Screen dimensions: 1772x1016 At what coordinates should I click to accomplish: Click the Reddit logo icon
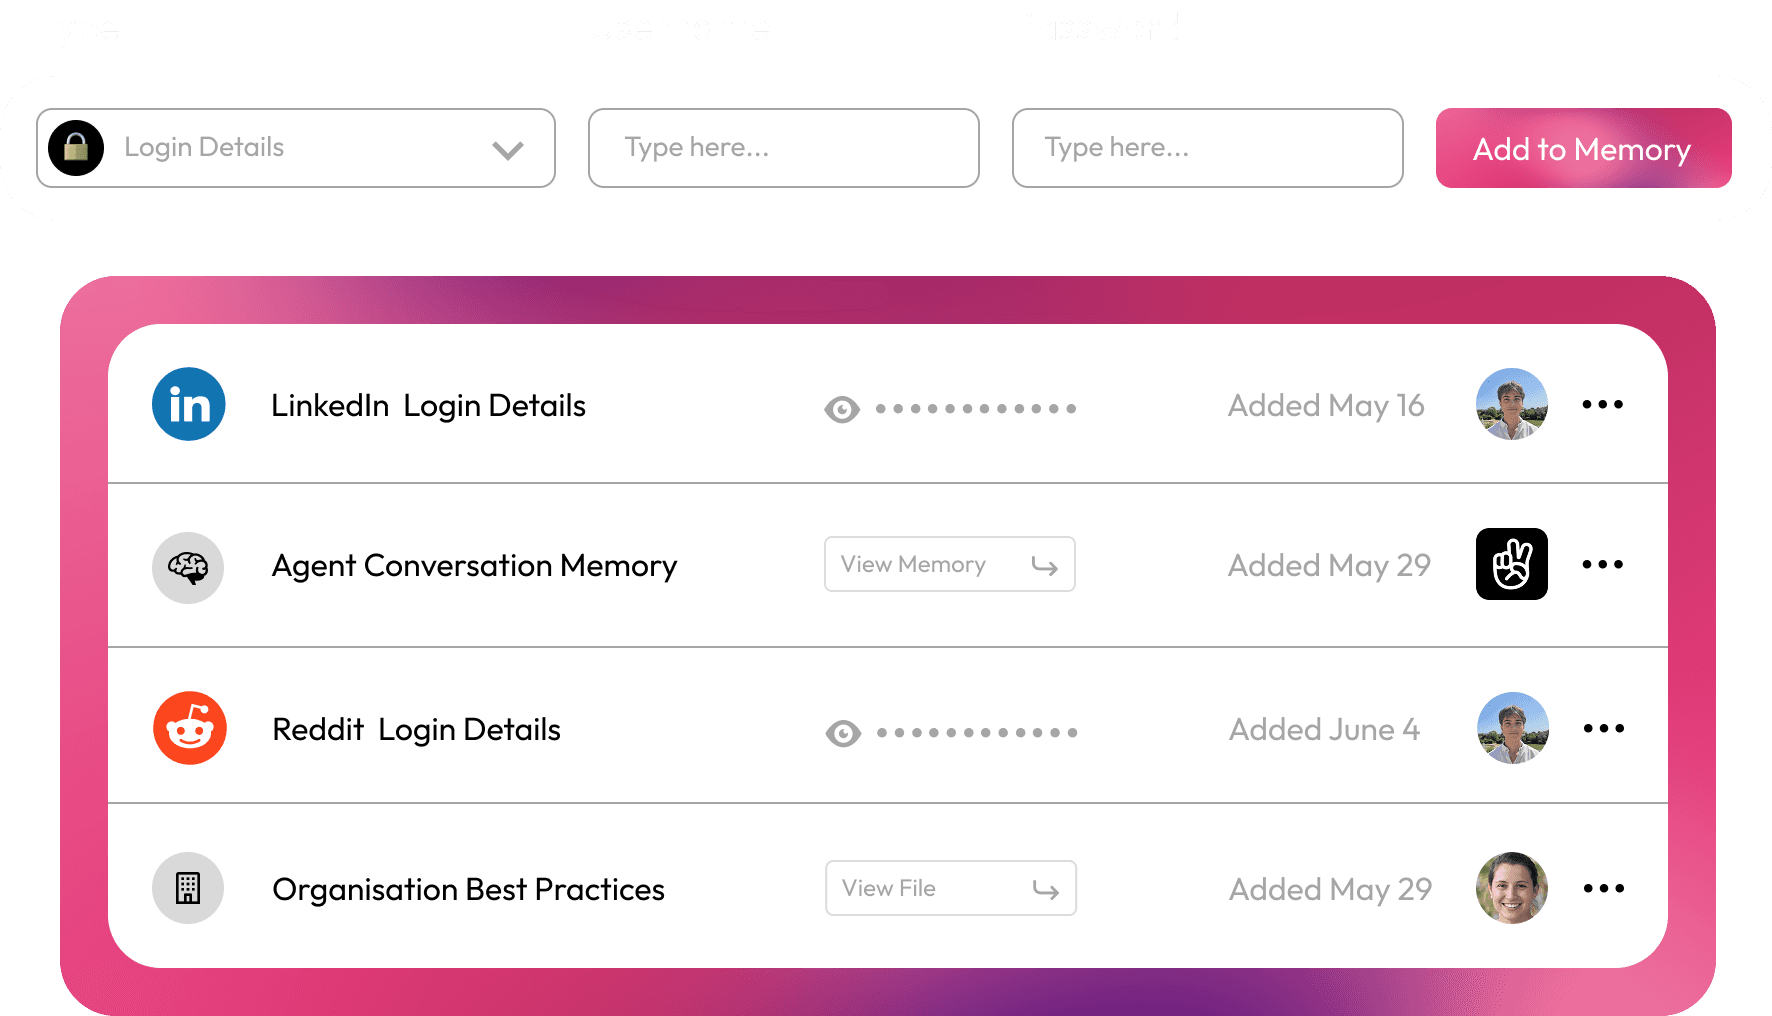tap(190, 729)
